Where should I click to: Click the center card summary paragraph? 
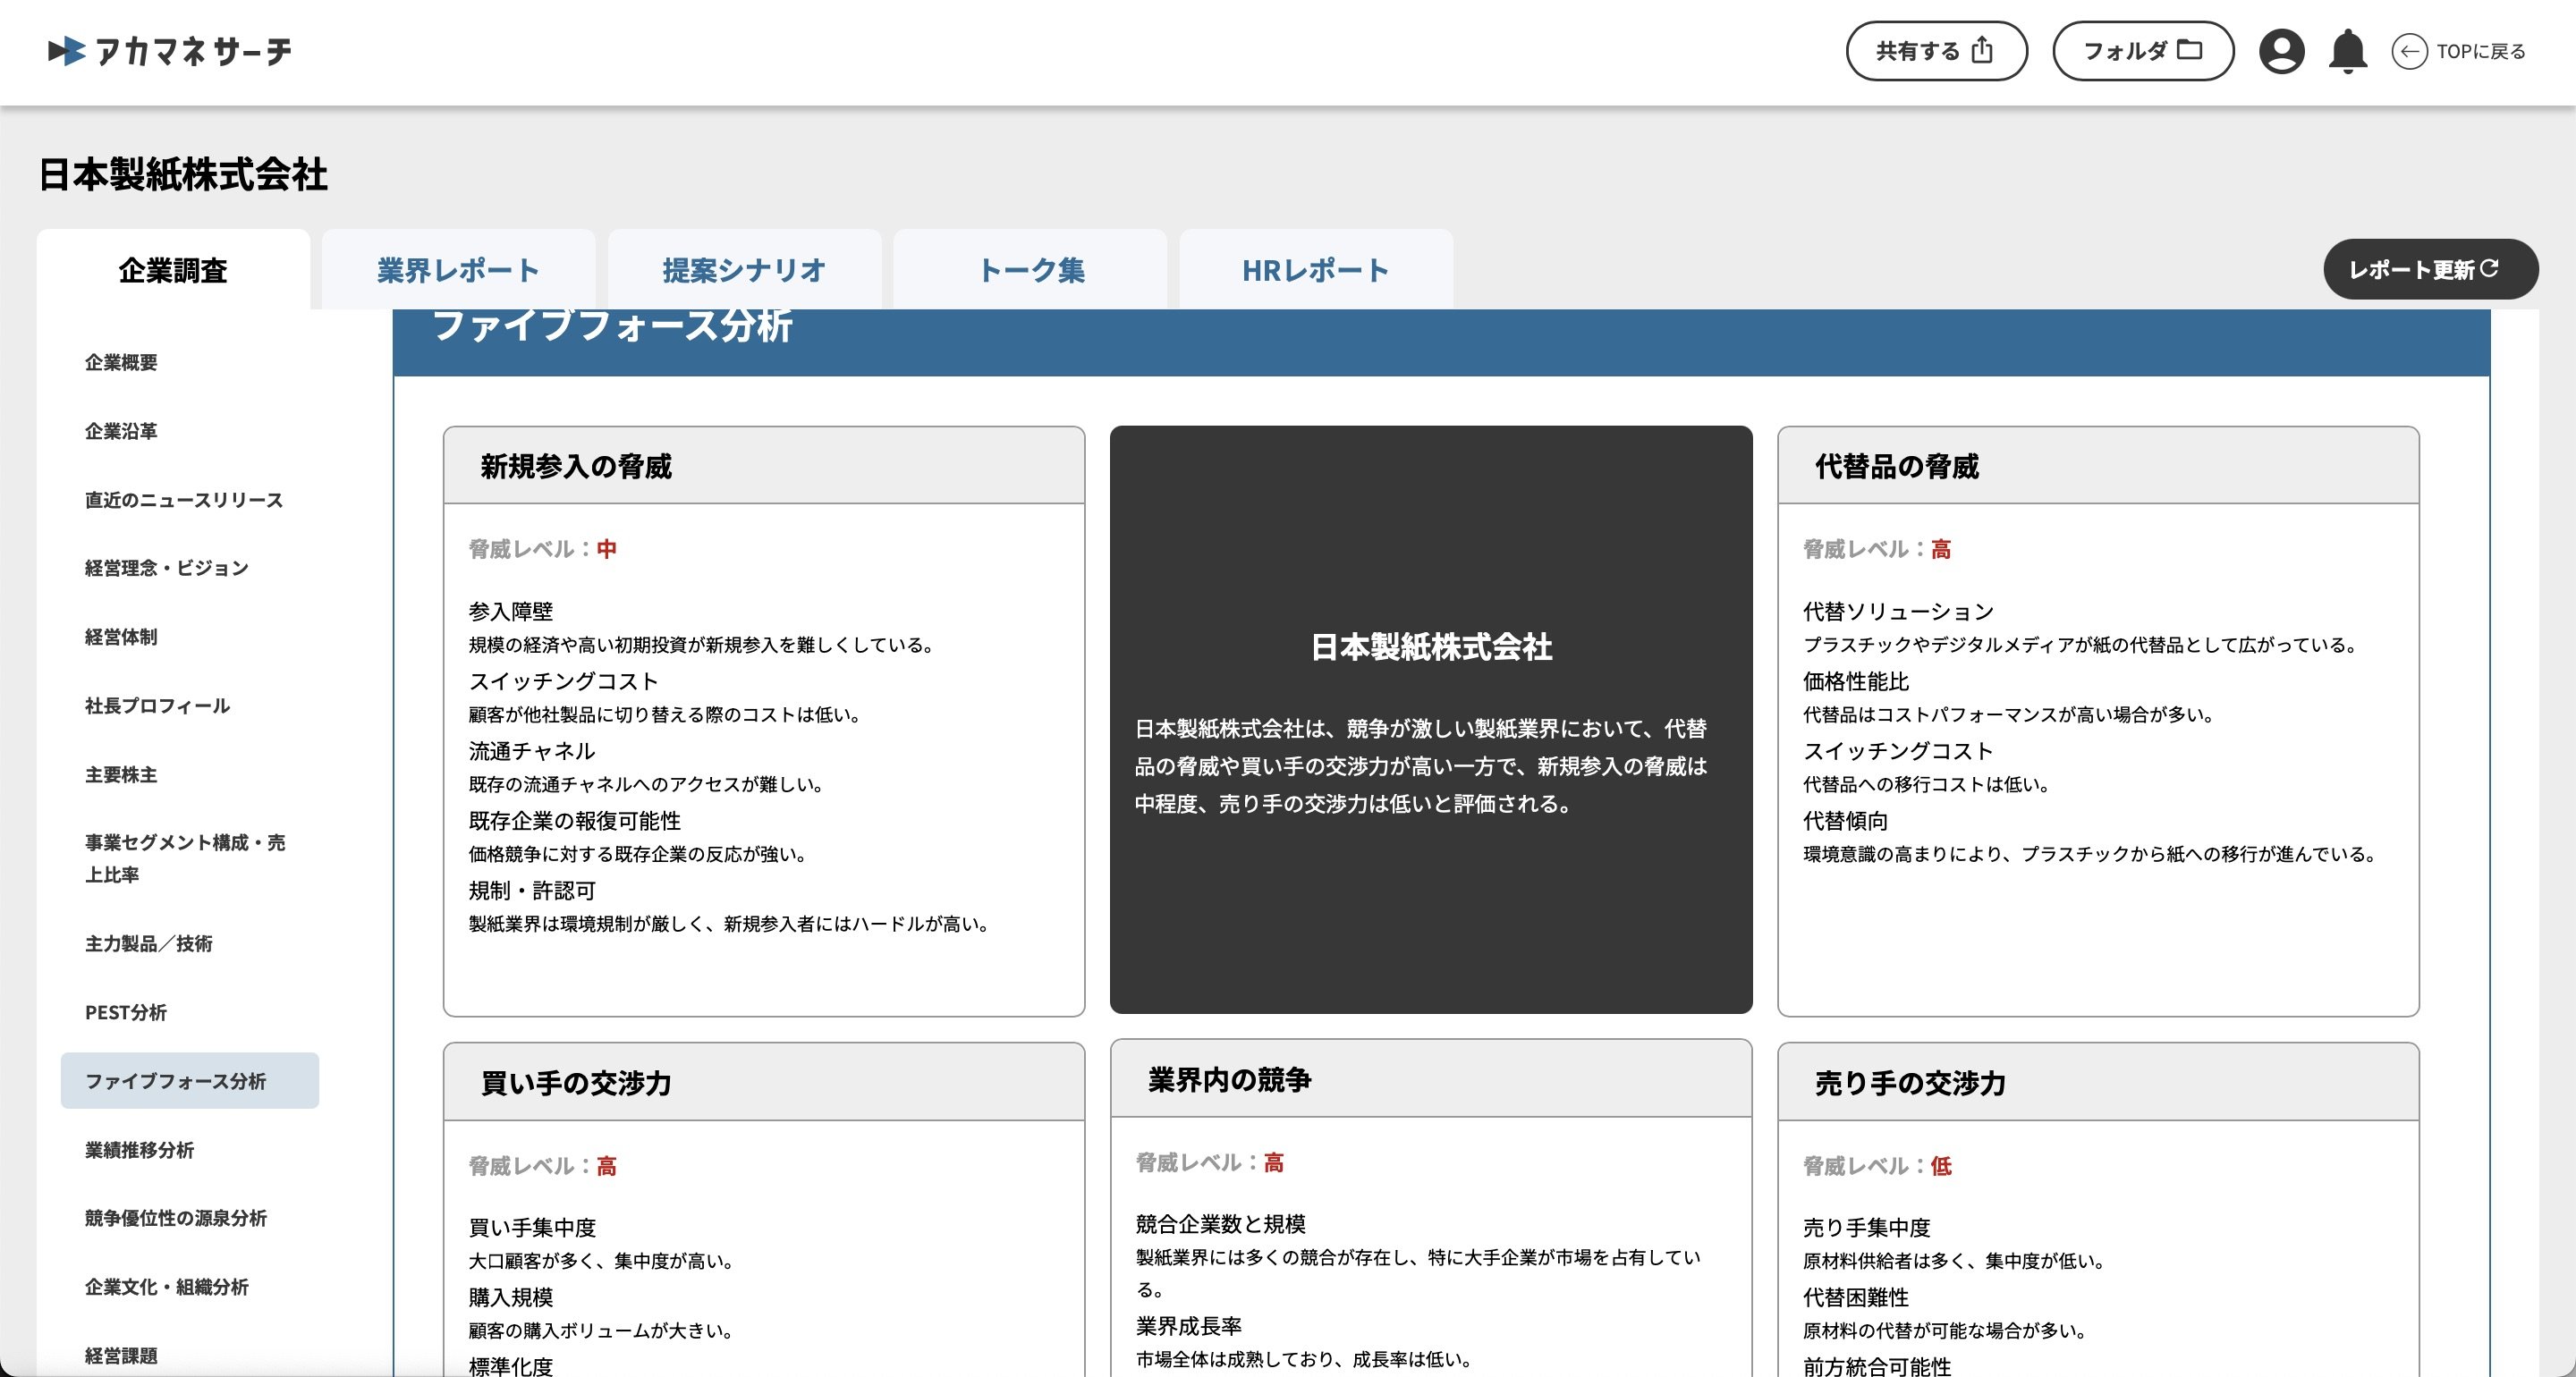click(1421, 766)
